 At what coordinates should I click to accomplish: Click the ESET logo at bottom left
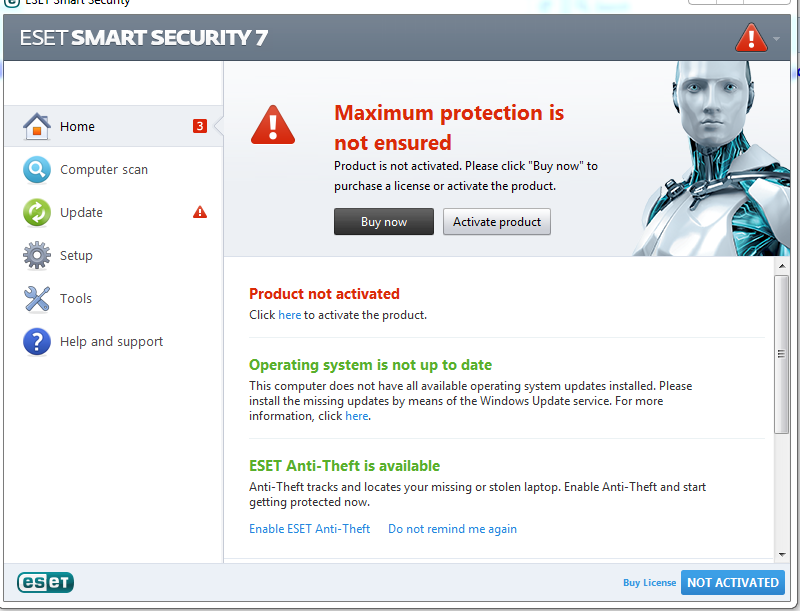pos(45,582)
